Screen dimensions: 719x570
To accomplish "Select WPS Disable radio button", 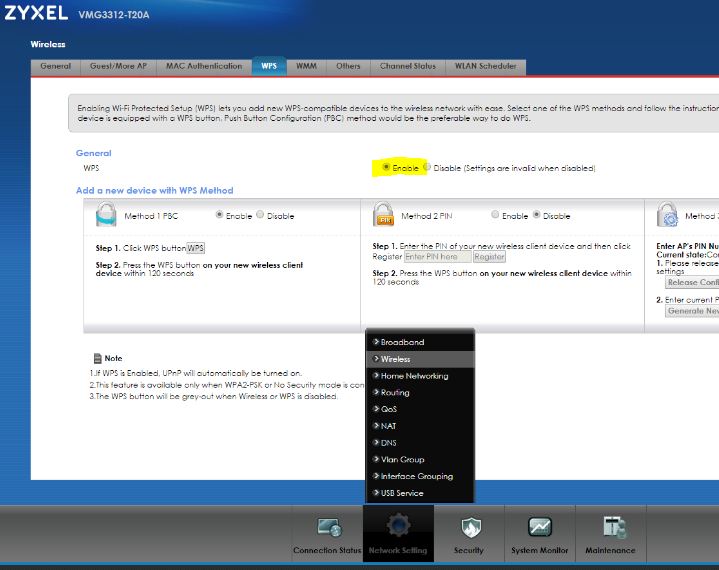I will [x=428, y=168].
